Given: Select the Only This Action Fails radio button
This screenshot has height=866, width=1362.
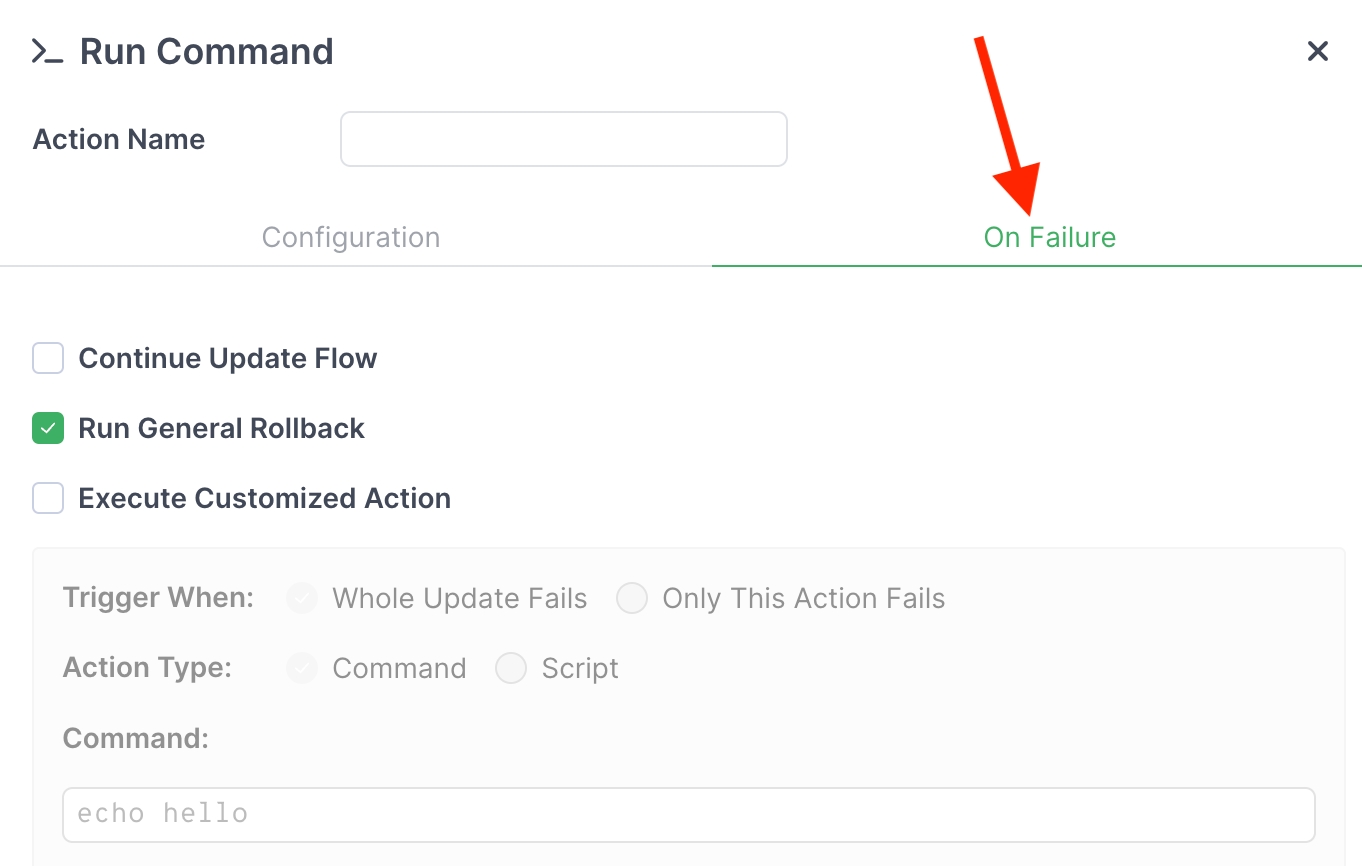Looking at the screenshot, I should pyautogui.click(x=632, y=598).
